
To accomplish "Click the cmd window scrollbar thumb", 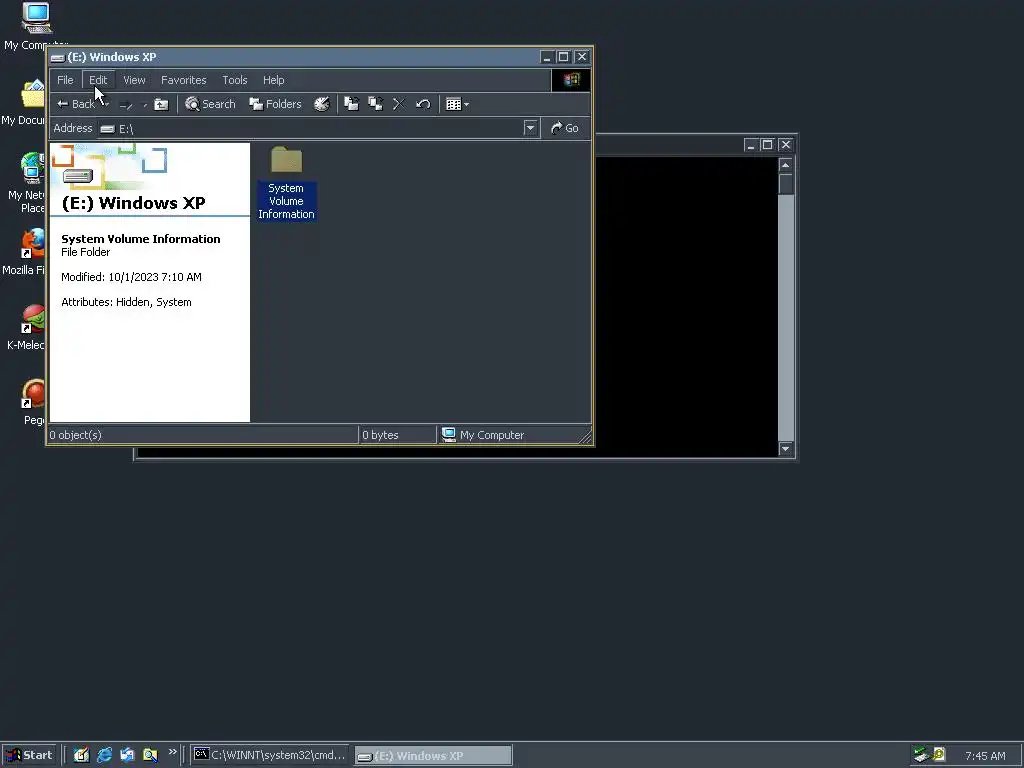I will click(786, 184).
